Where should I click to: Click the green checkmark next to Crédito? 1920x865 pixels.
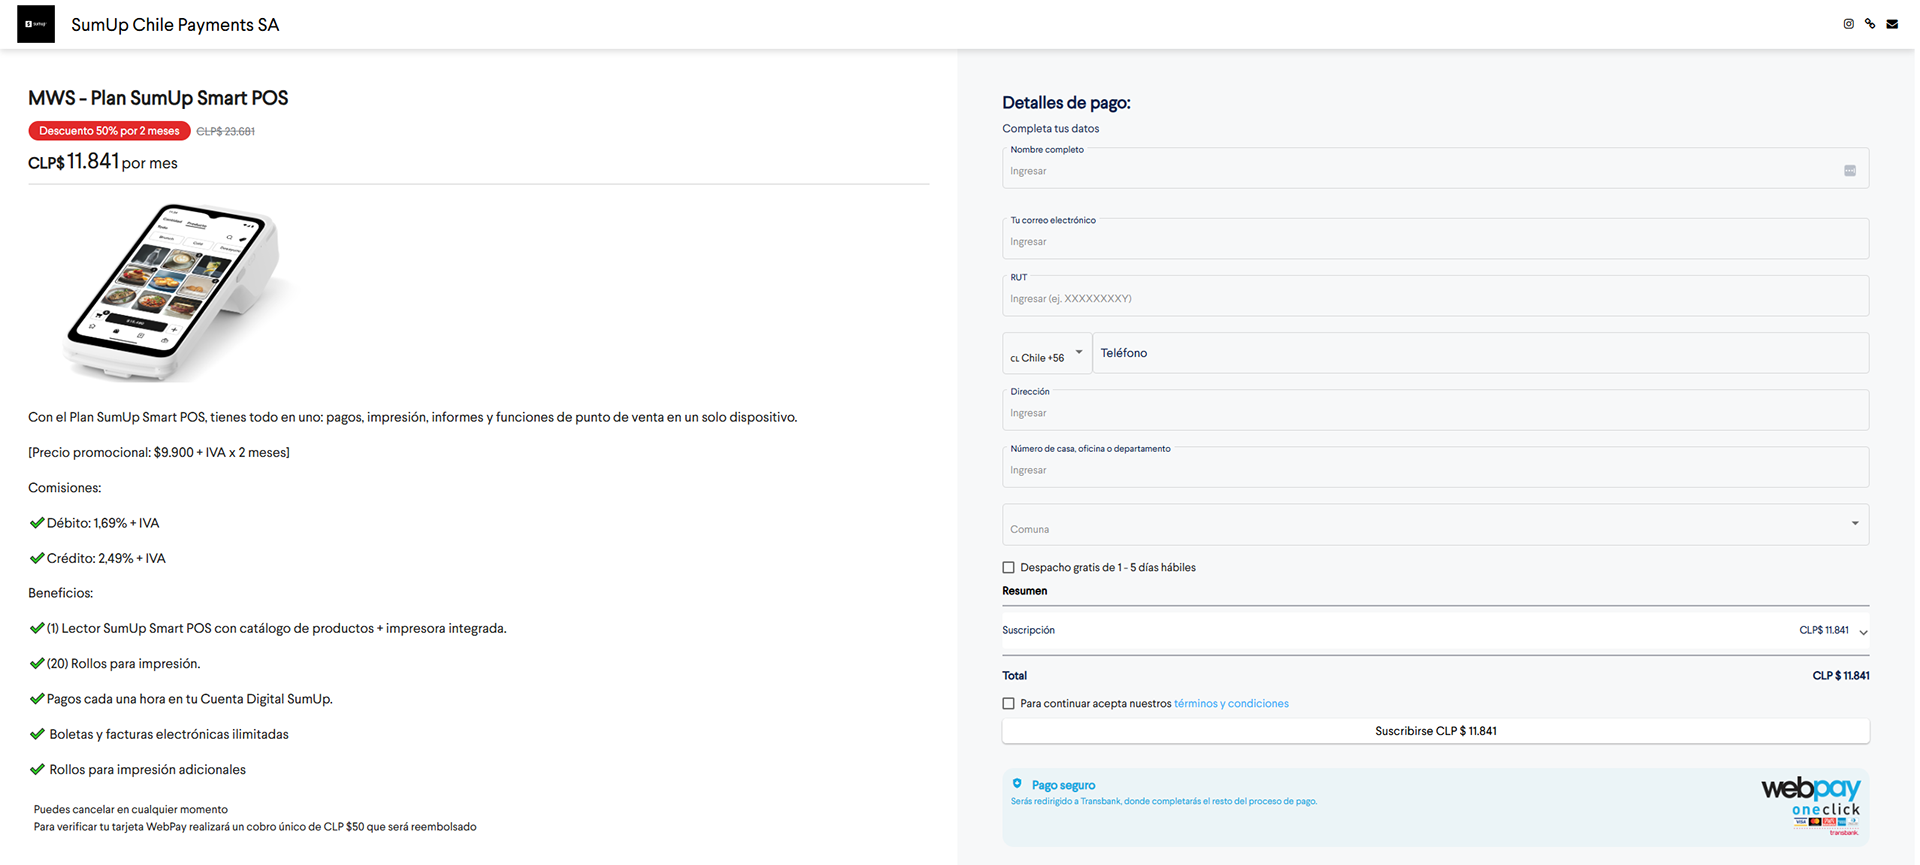tap(37, 558)
